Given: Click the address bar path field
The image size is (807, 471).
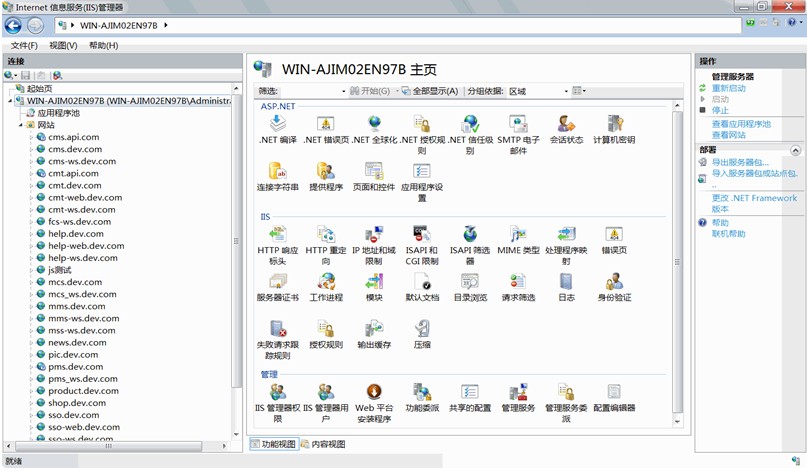Looking at the screenshot, I should pyautogui.click(x=397, y=25).
